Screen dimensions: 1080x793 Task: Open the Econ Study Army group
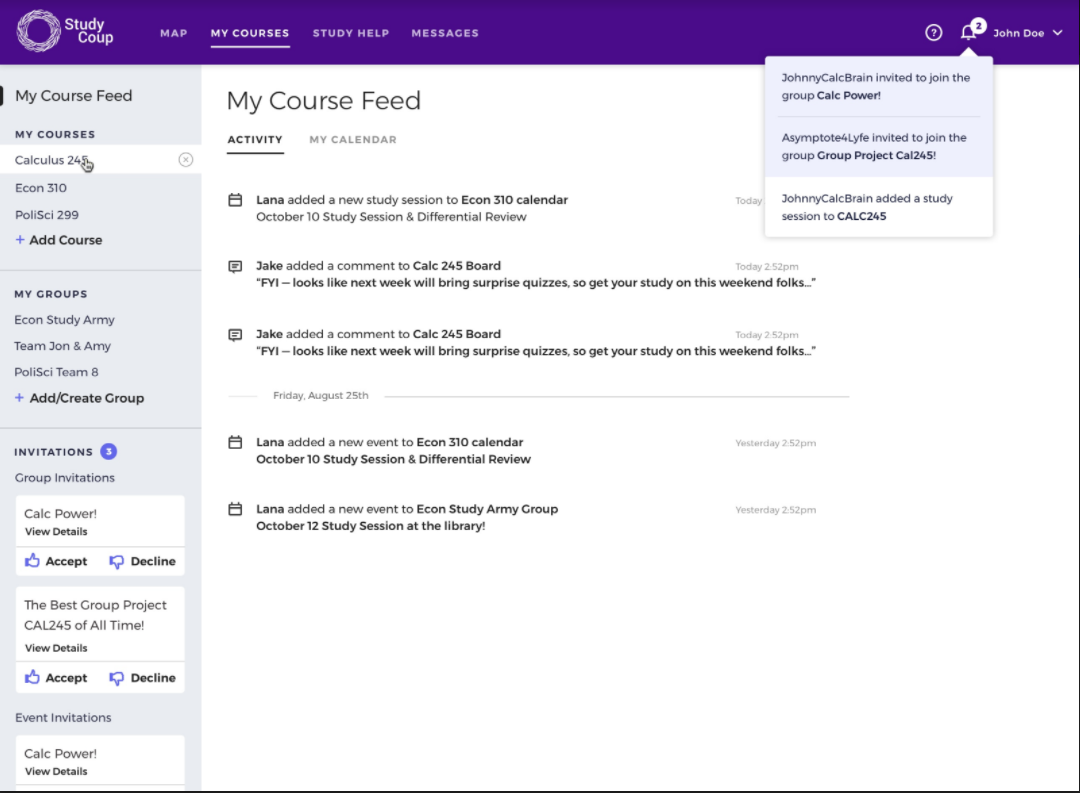pos(65,320)
